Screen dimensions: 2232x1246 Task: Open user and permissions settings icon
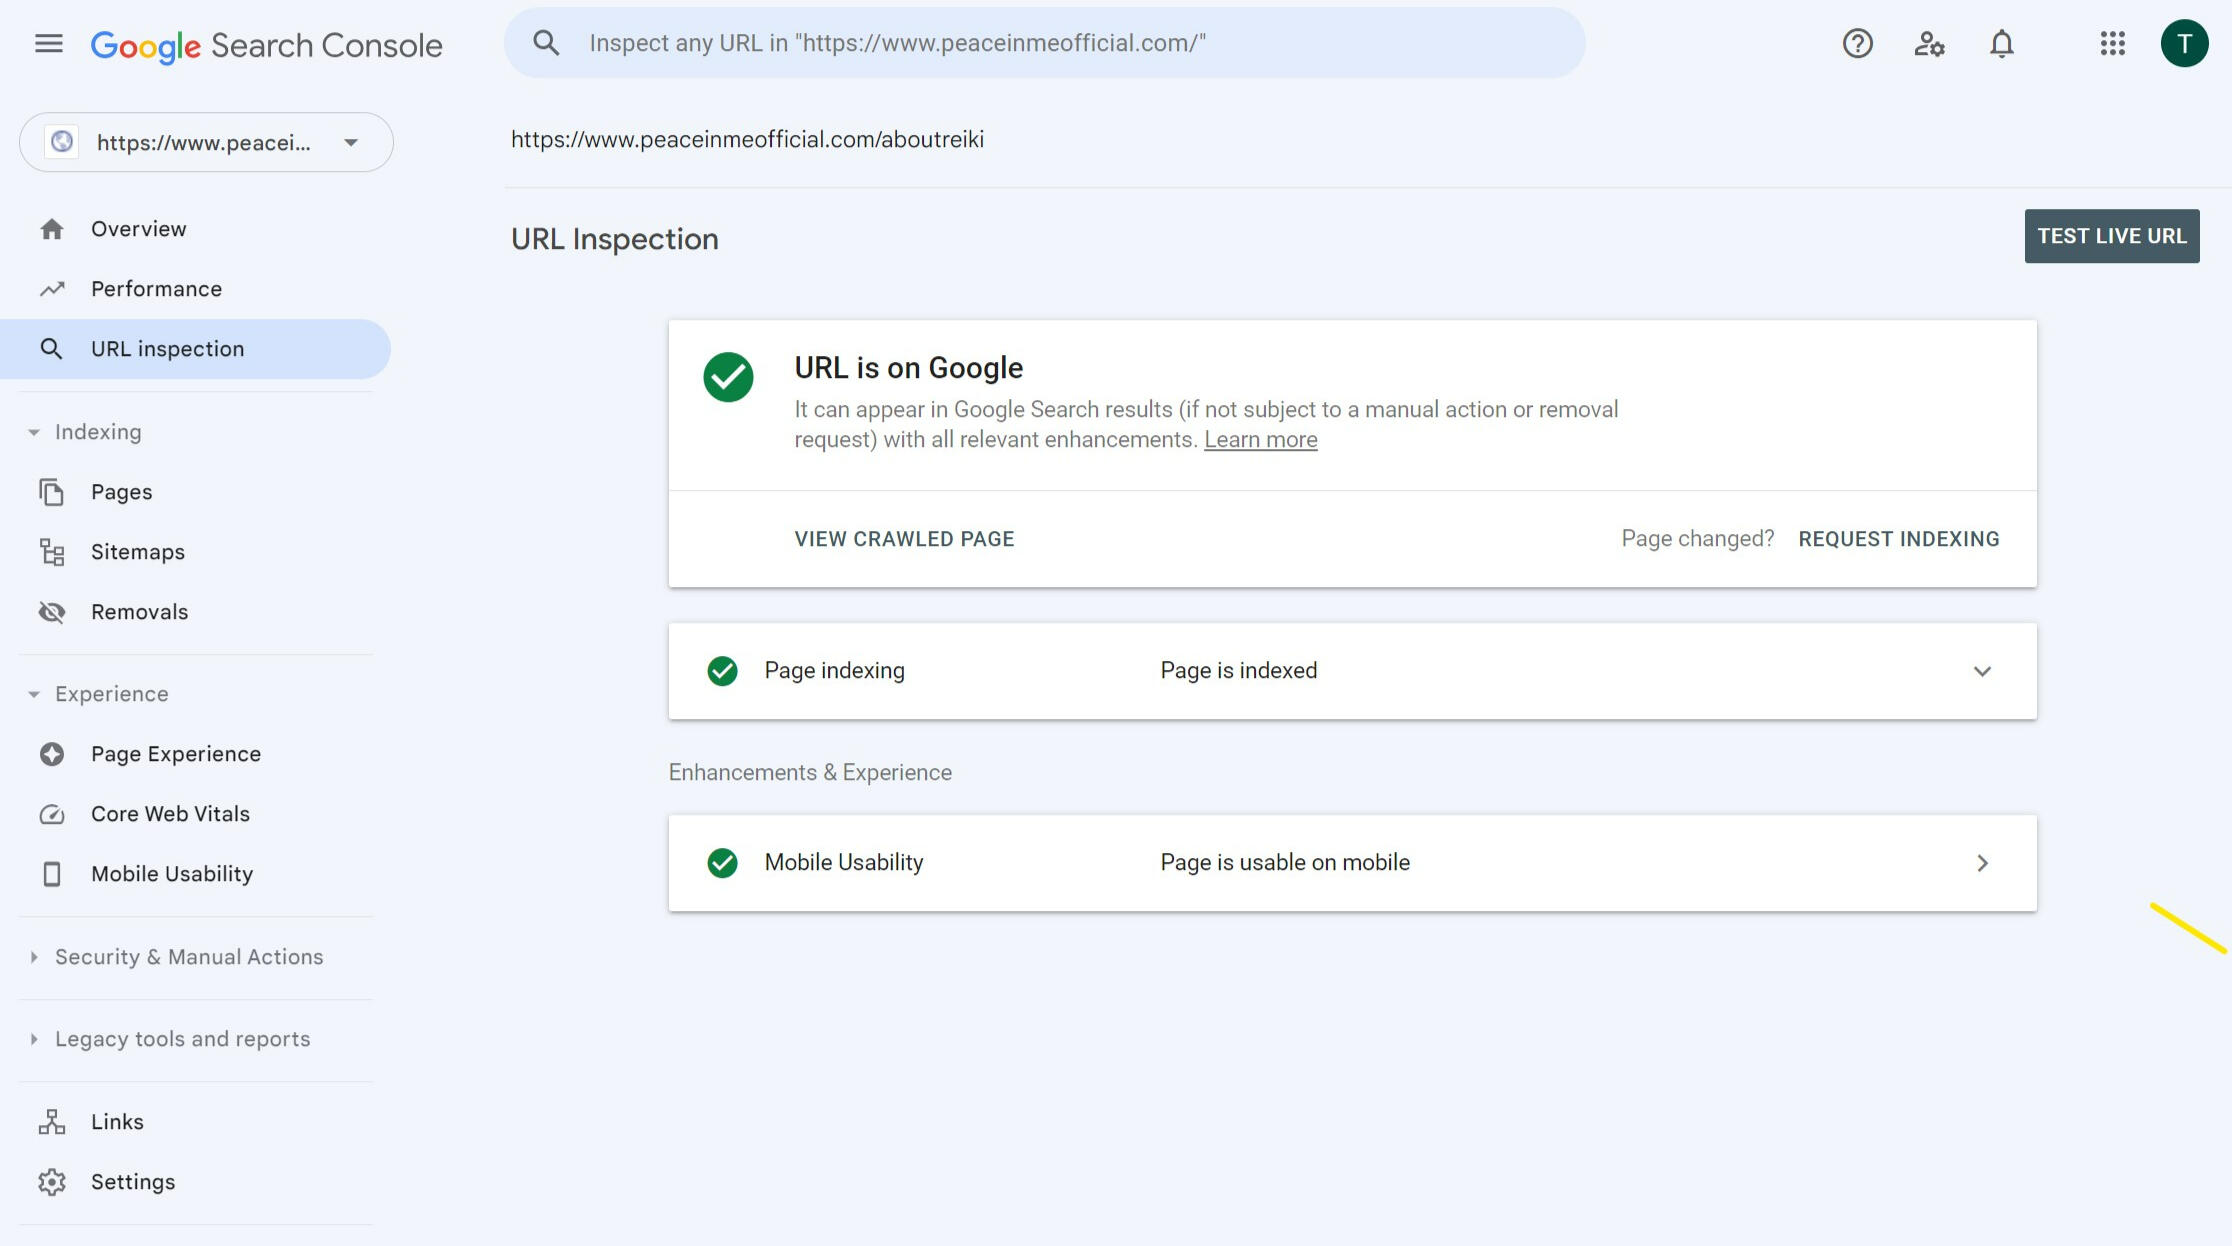pyautogui.click(x=1929, y=44)
